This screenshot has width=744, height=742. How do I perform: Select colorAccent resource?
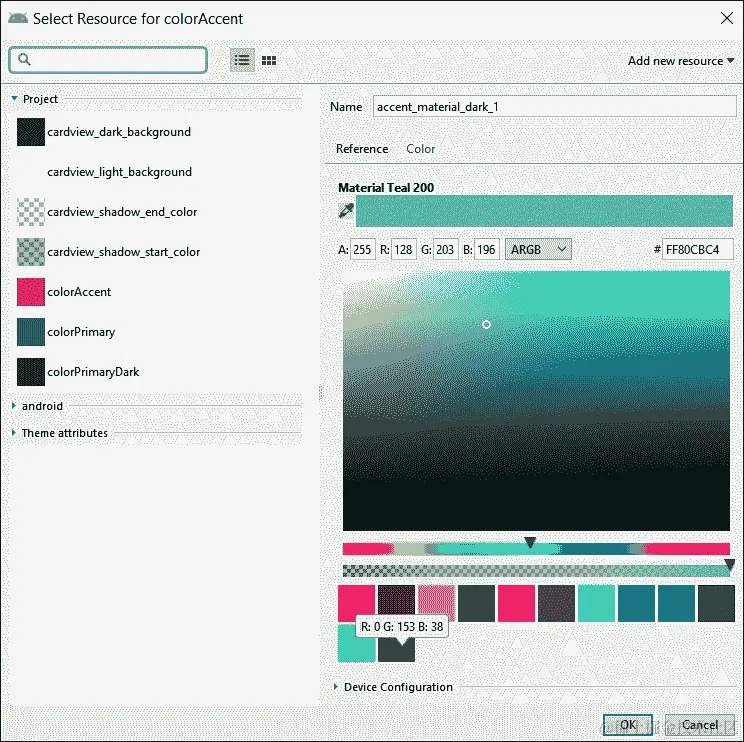pos(64,292)
